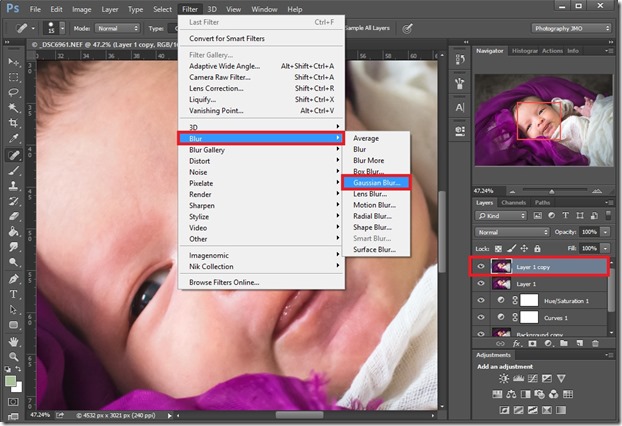The image size is (622, 426).
Task: Toggle lock position
Action: click(x=524, y=249)
